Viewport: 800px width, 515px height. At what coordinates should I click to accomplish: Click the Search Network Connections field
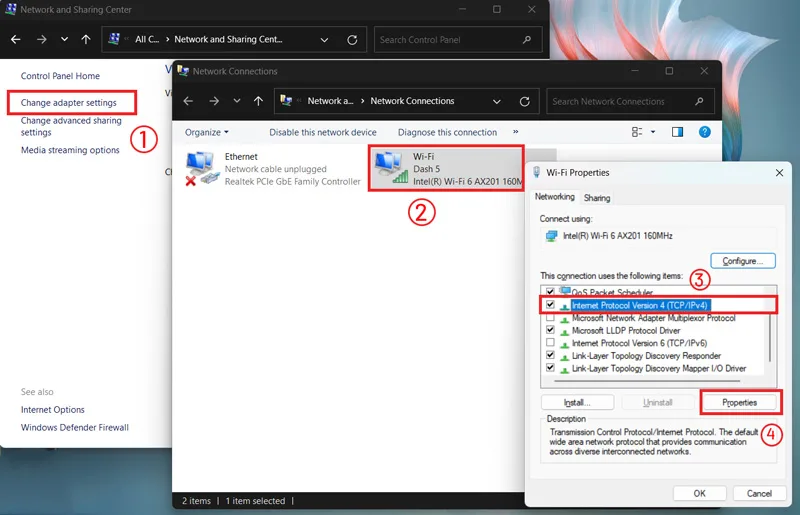[630, 101]
